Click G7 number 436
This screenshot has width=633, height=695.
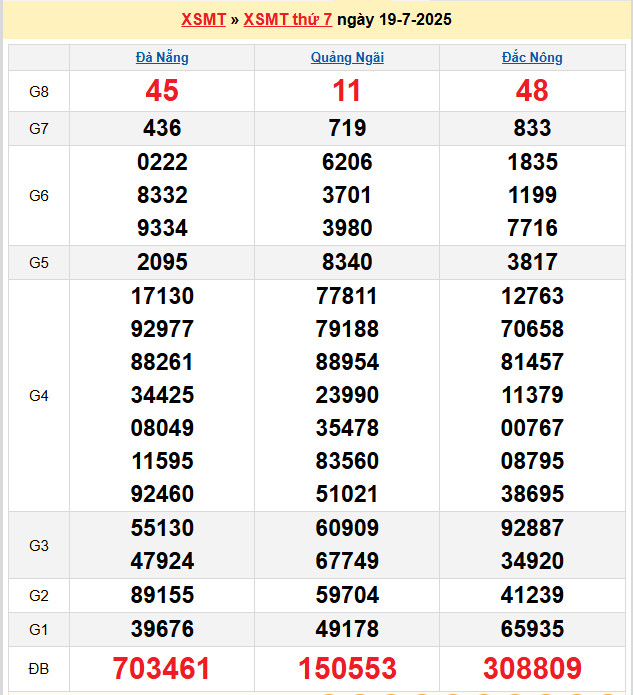pos(162,128)
